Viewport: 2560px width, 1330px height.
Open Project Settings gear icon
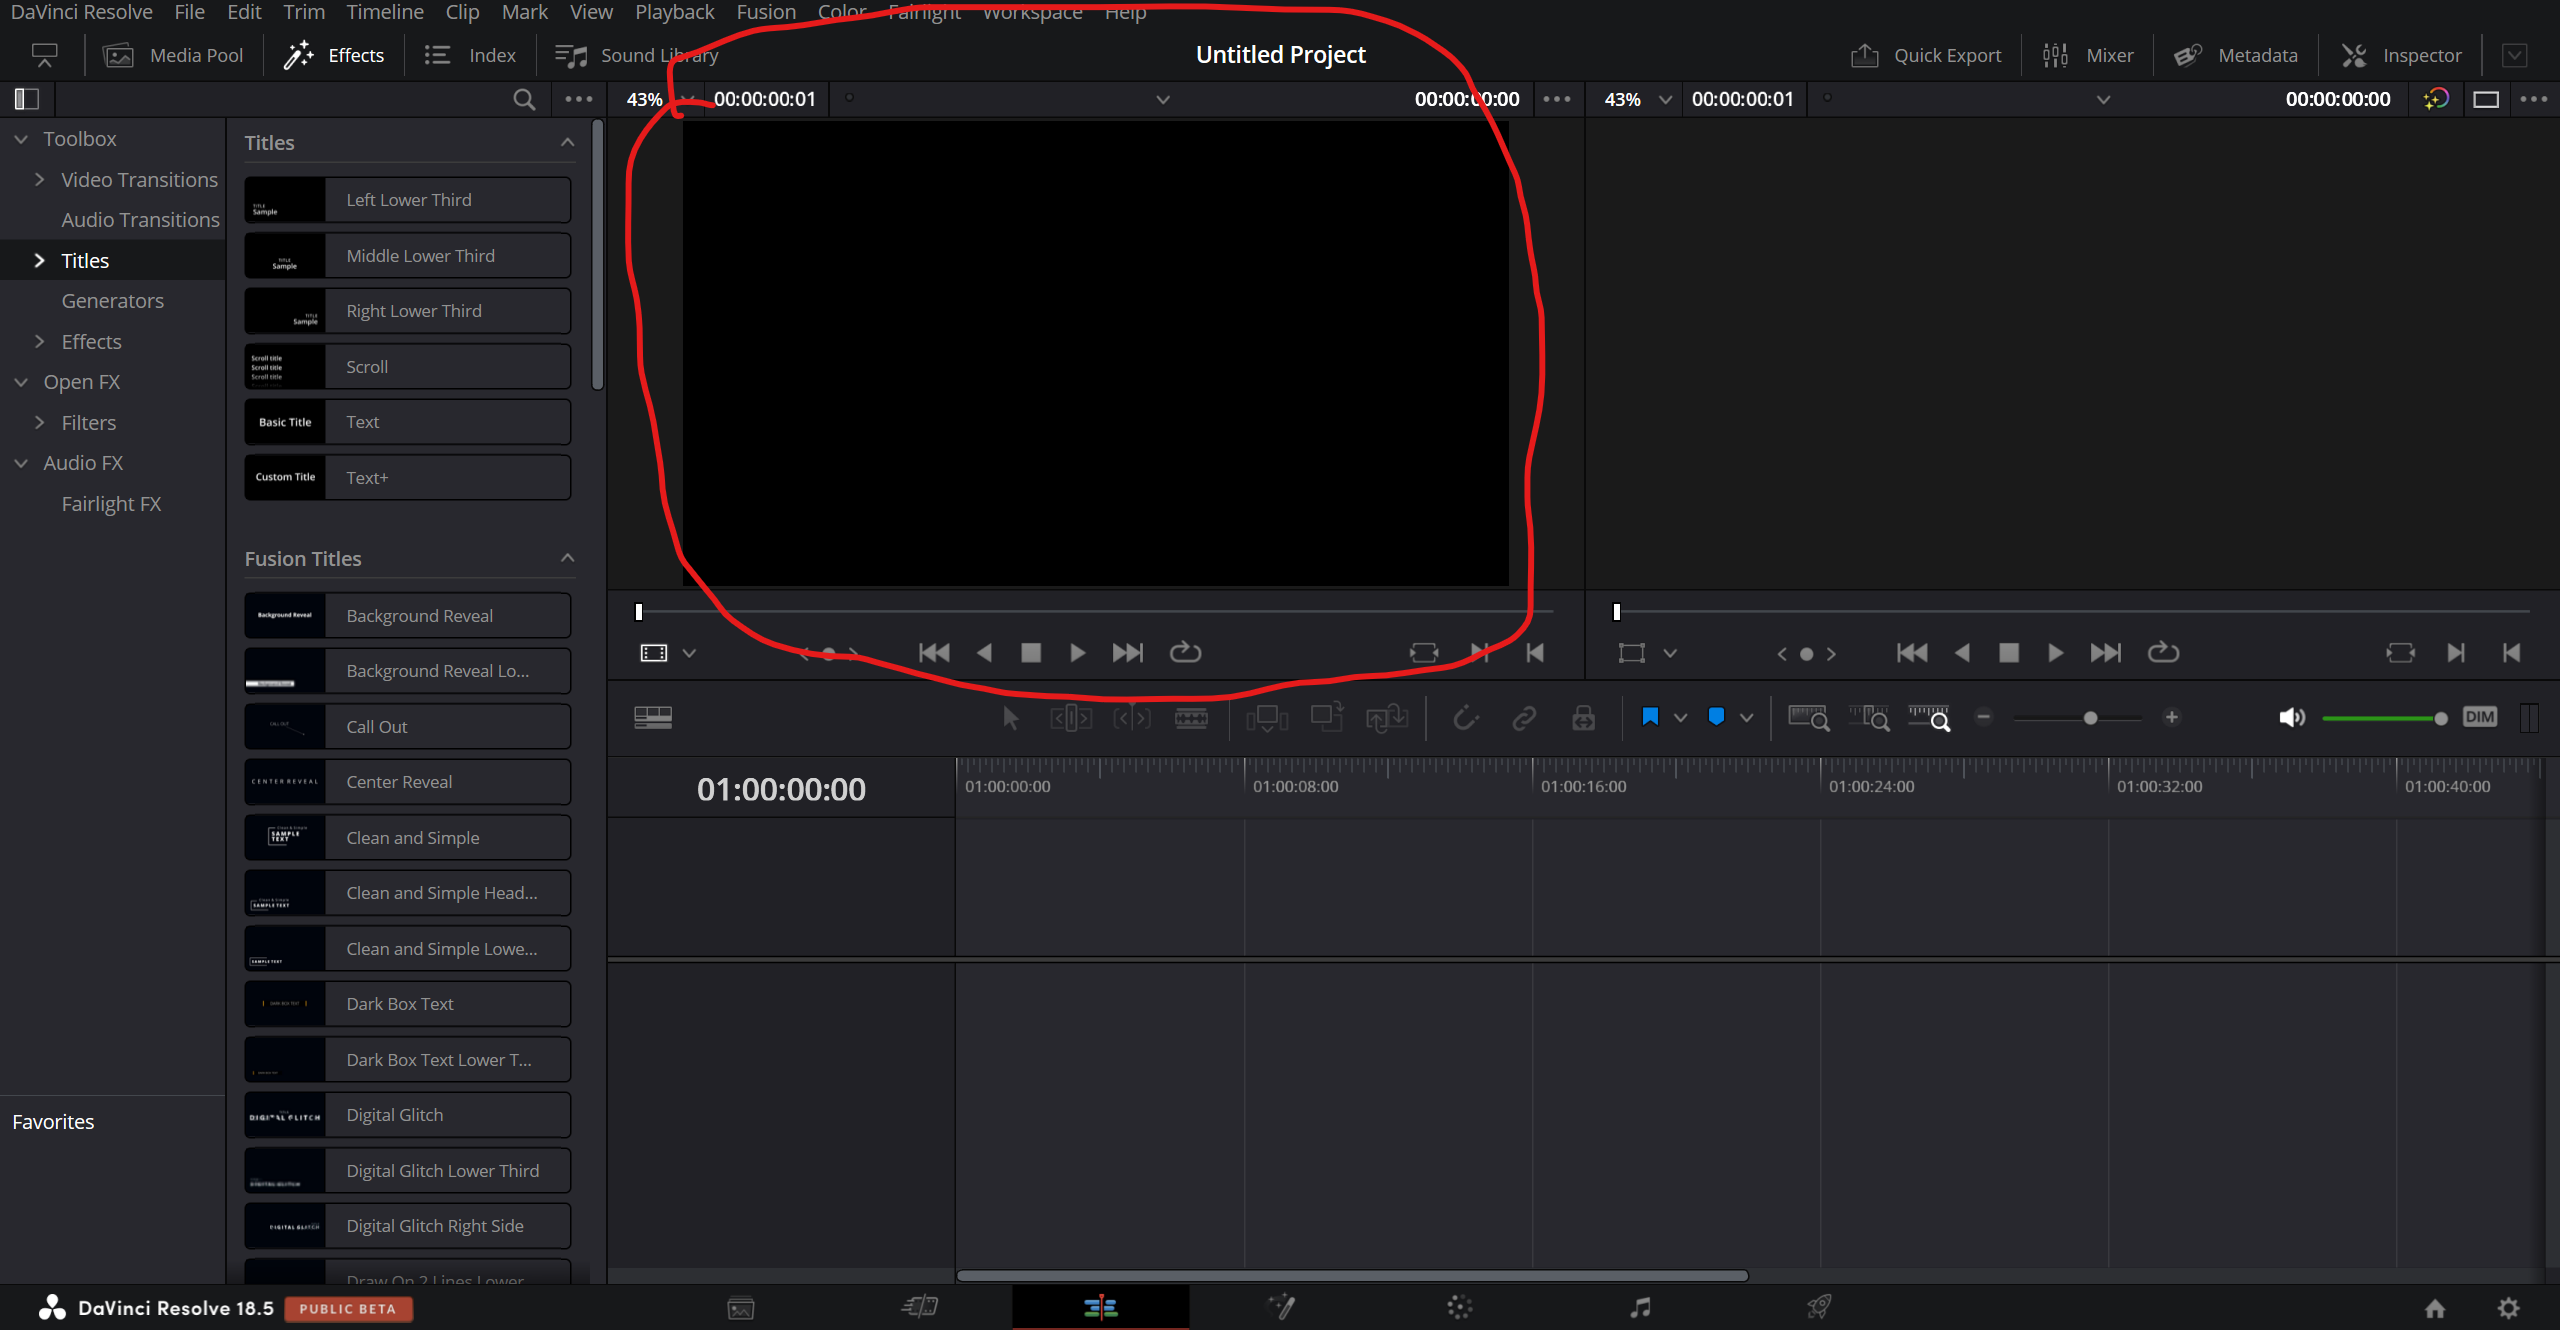(x=2508, y=1308)
